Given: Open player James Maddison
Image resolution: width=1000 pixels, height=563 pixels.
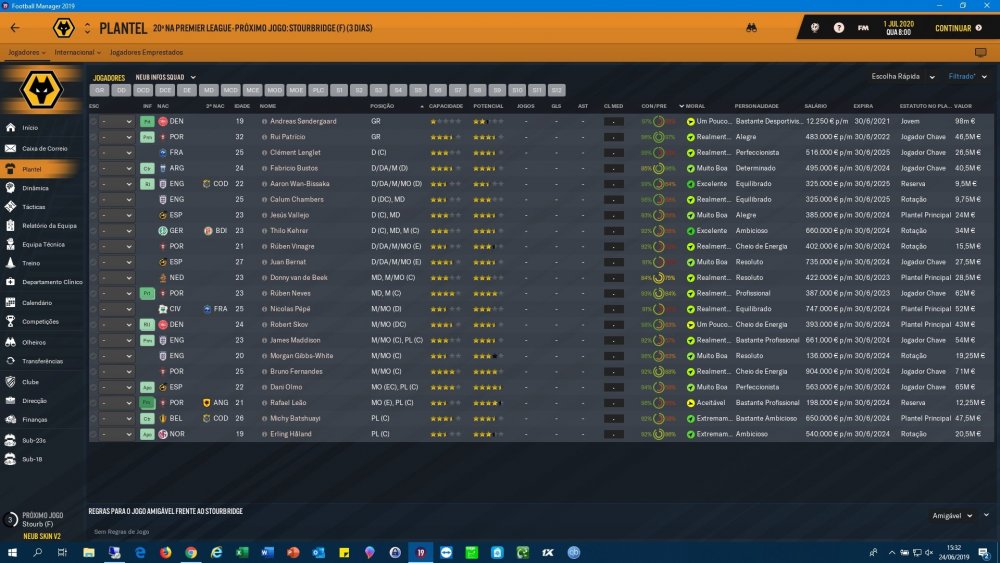Looking at the screenshot, I should (295, 340).
